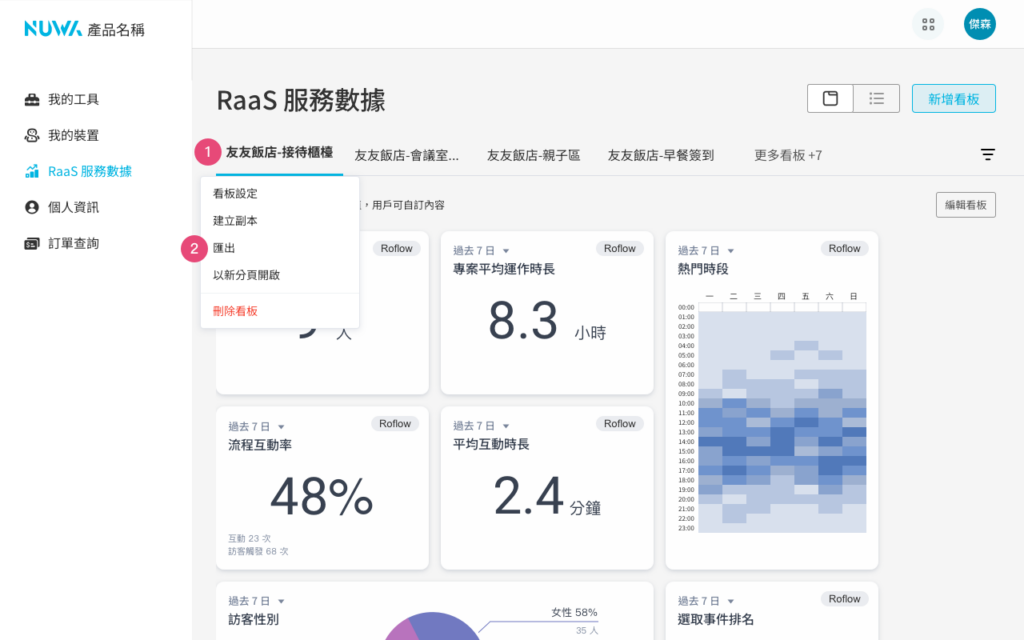Select 友友飯店-接待櫃檯 tab
The width and height of the screenshot is (1024, 640).
(x=280, y=153)
